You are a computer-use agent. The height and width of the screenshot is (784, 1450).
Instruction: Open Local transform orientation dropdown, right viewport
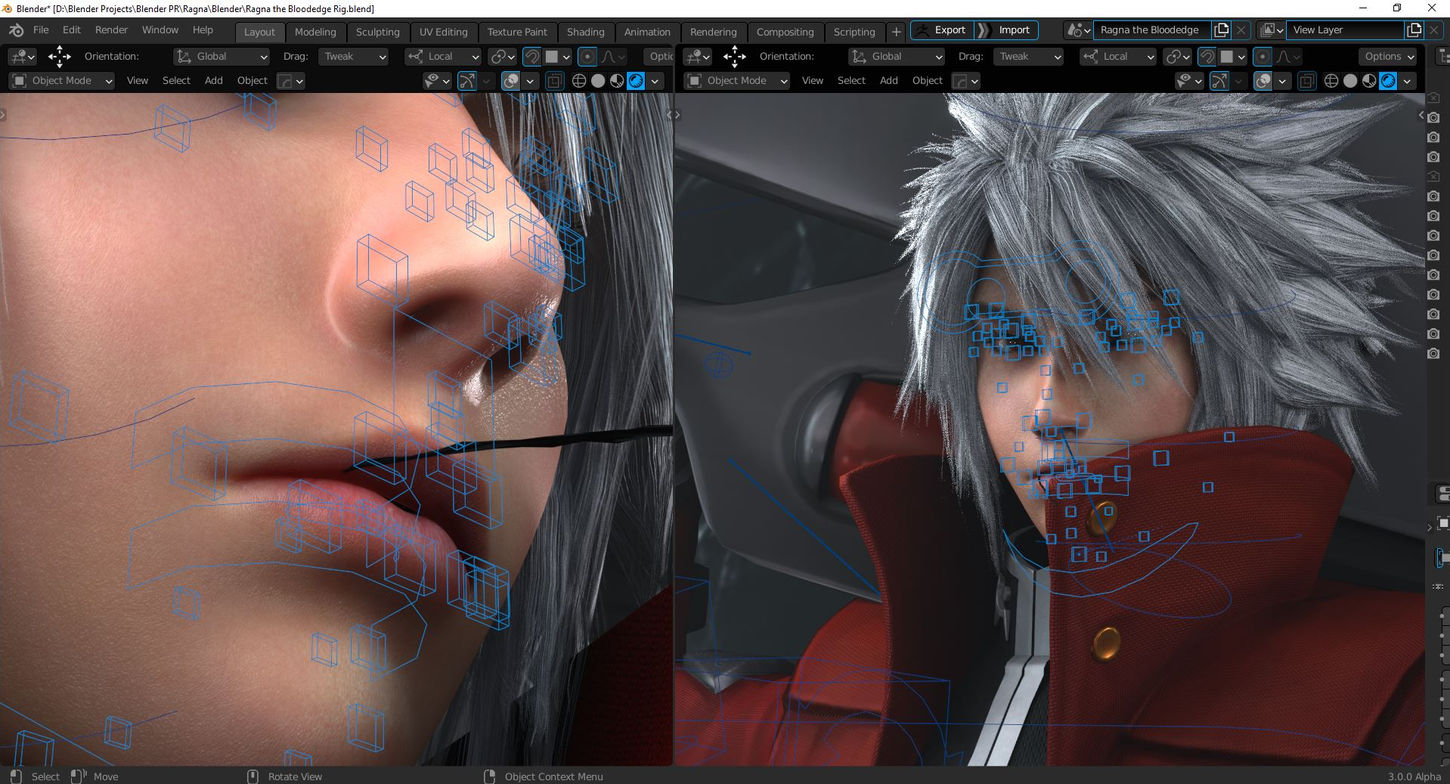click(1118, 56)
